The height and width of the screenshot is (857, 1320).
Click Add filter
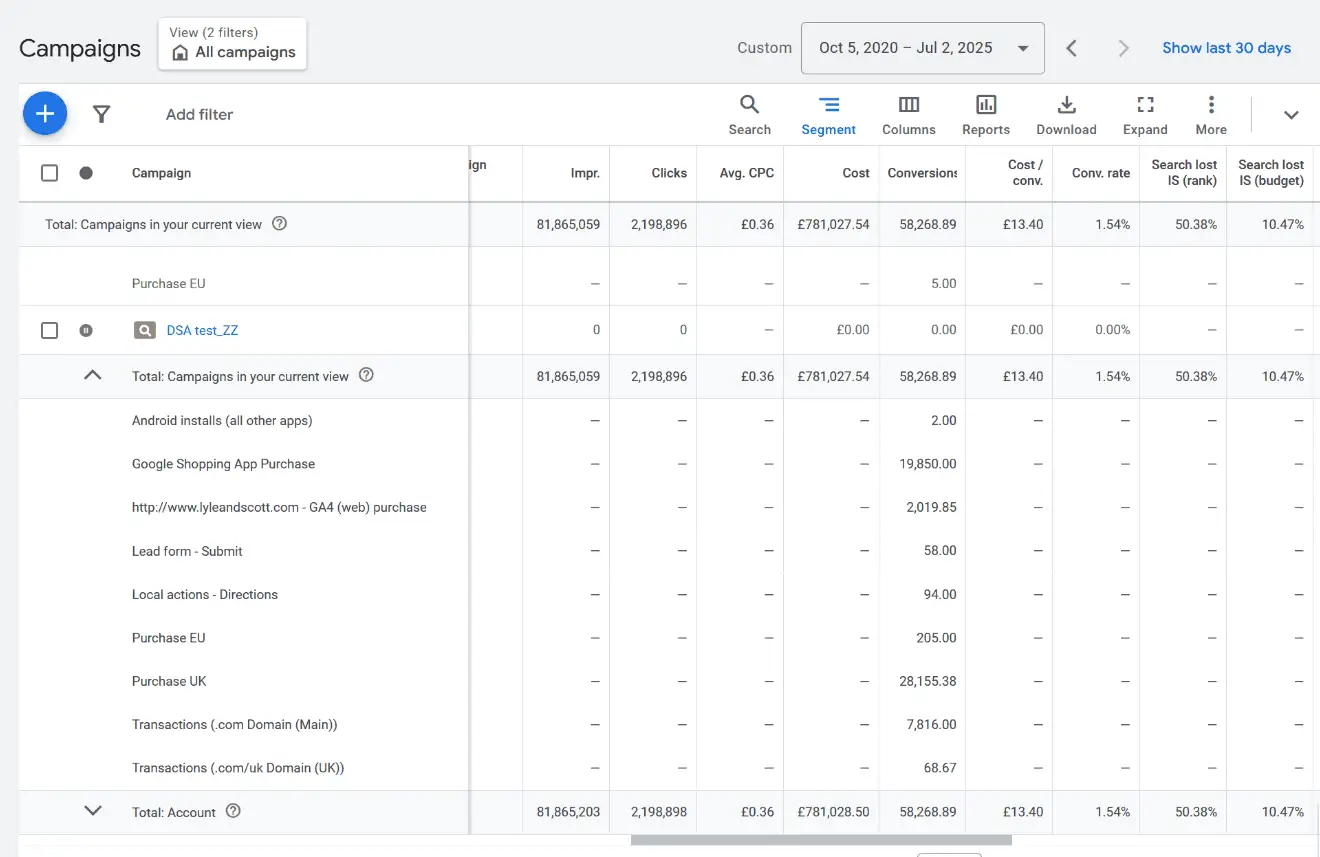pyautogui.click(x=199, y=114)
